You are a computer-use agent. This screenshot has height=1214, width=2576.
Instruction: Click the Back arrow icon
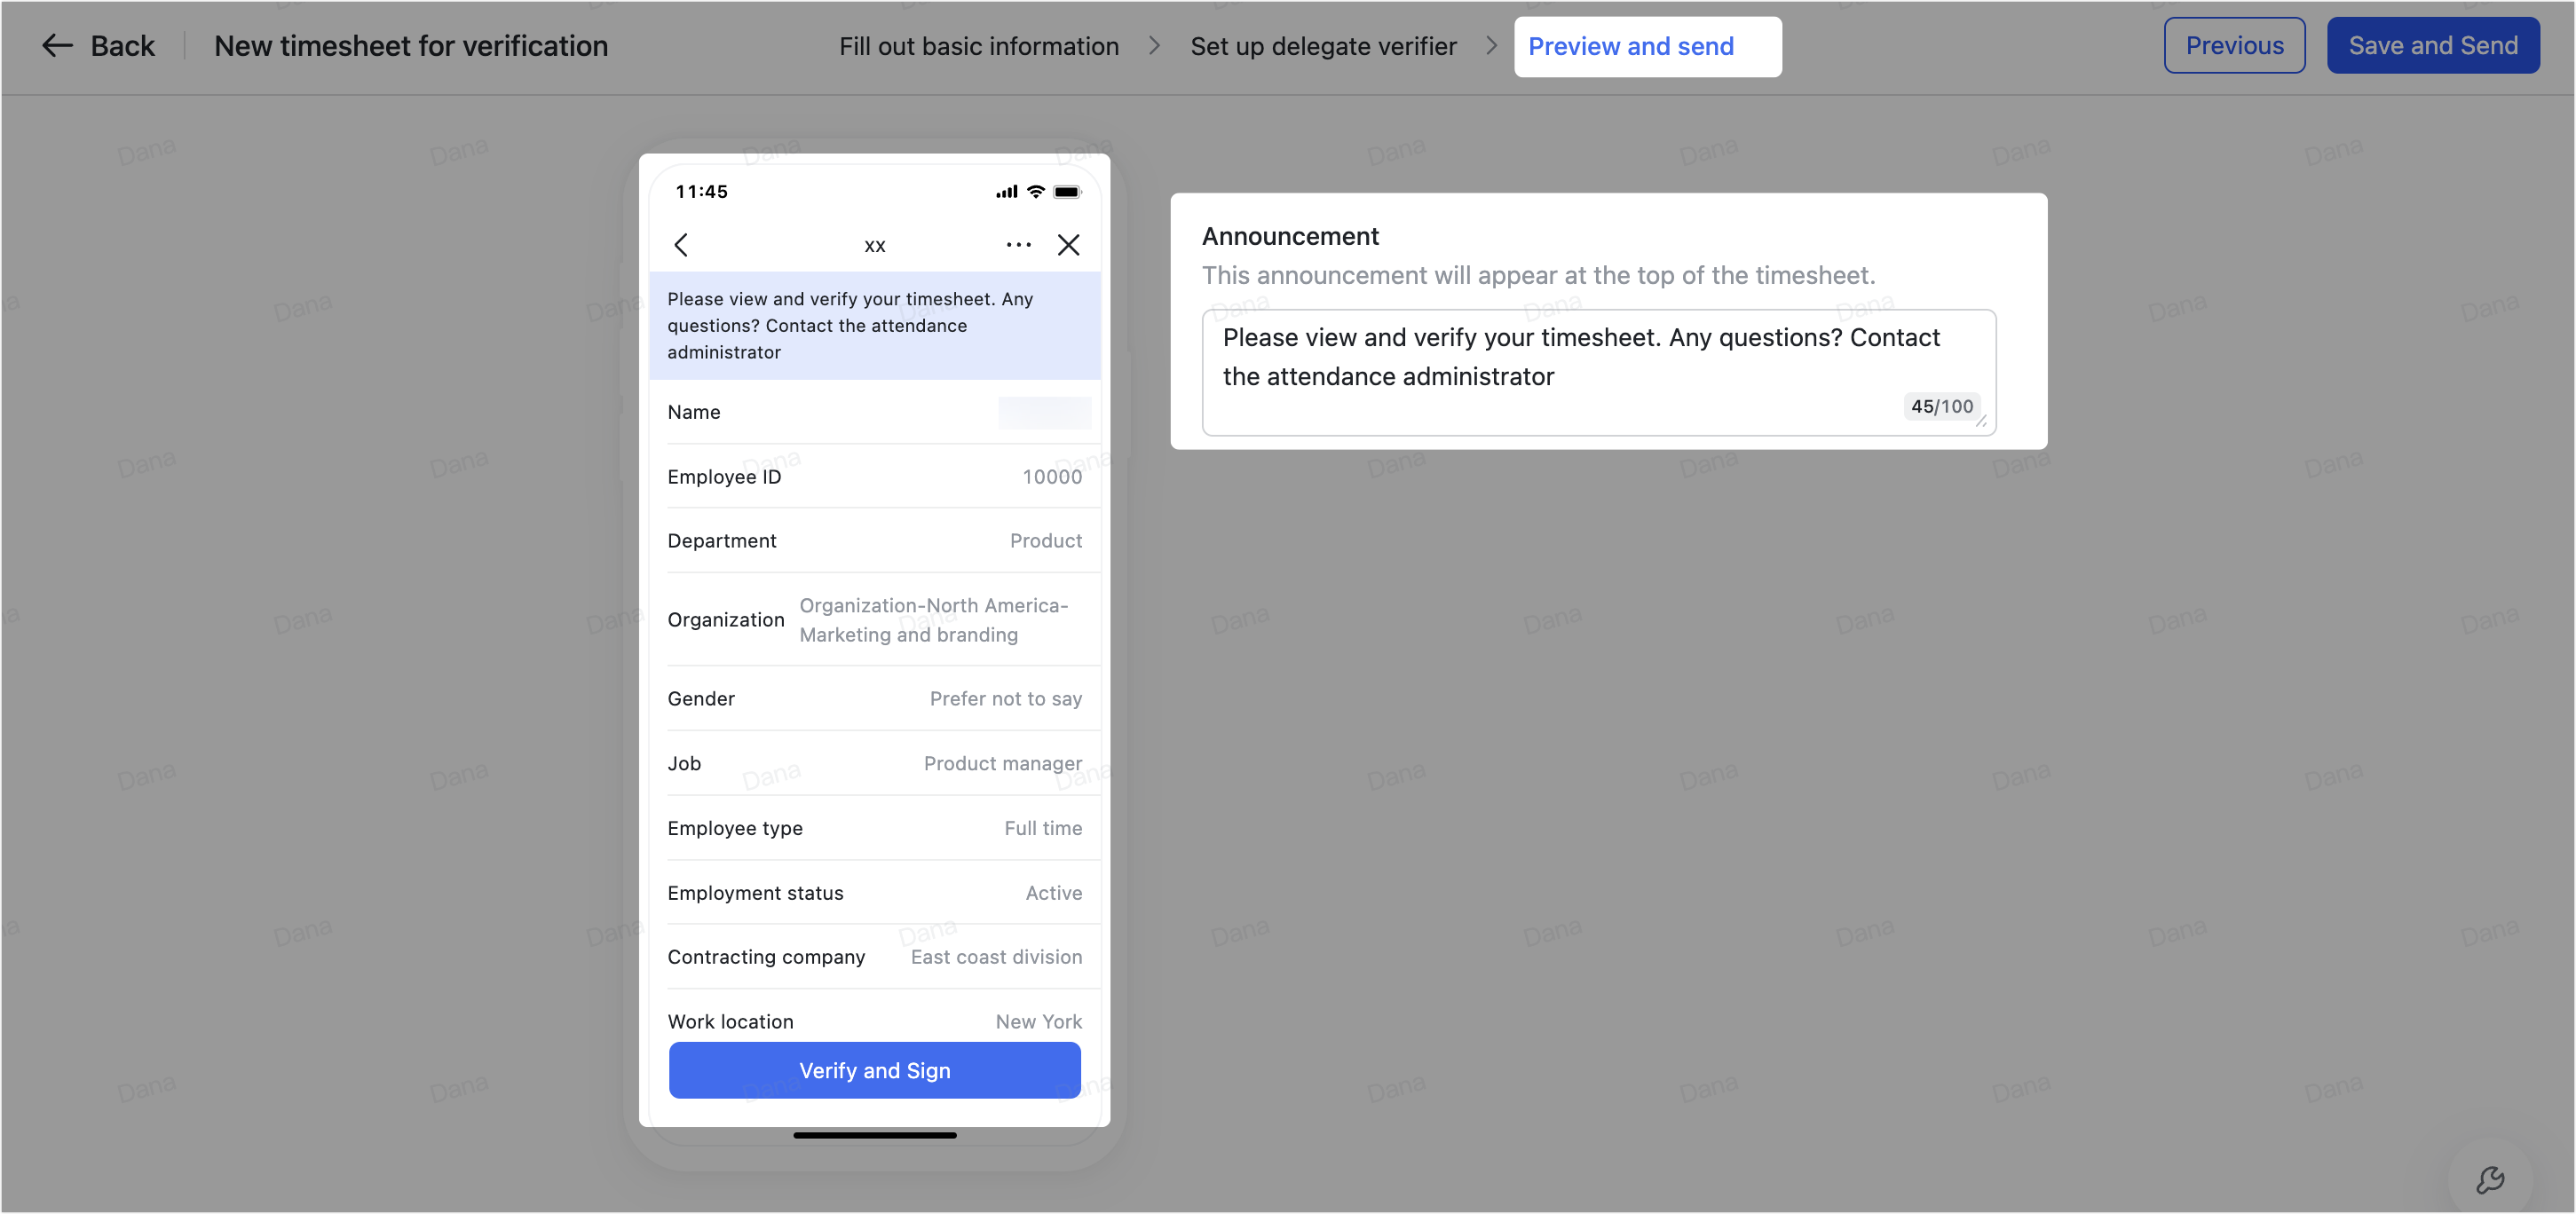pyautogui.click(x=57, y=46)
